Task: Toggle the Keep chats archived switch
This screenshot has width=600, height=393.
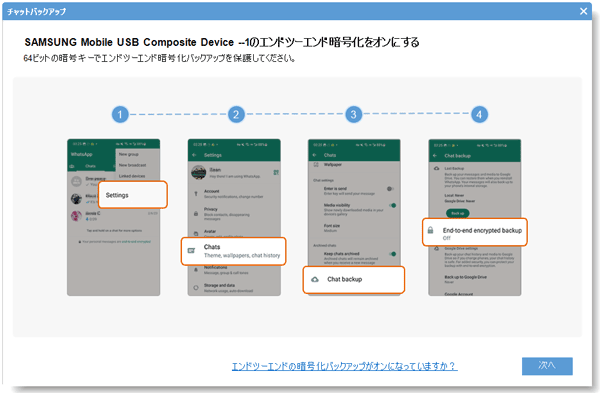Action: 392,254
